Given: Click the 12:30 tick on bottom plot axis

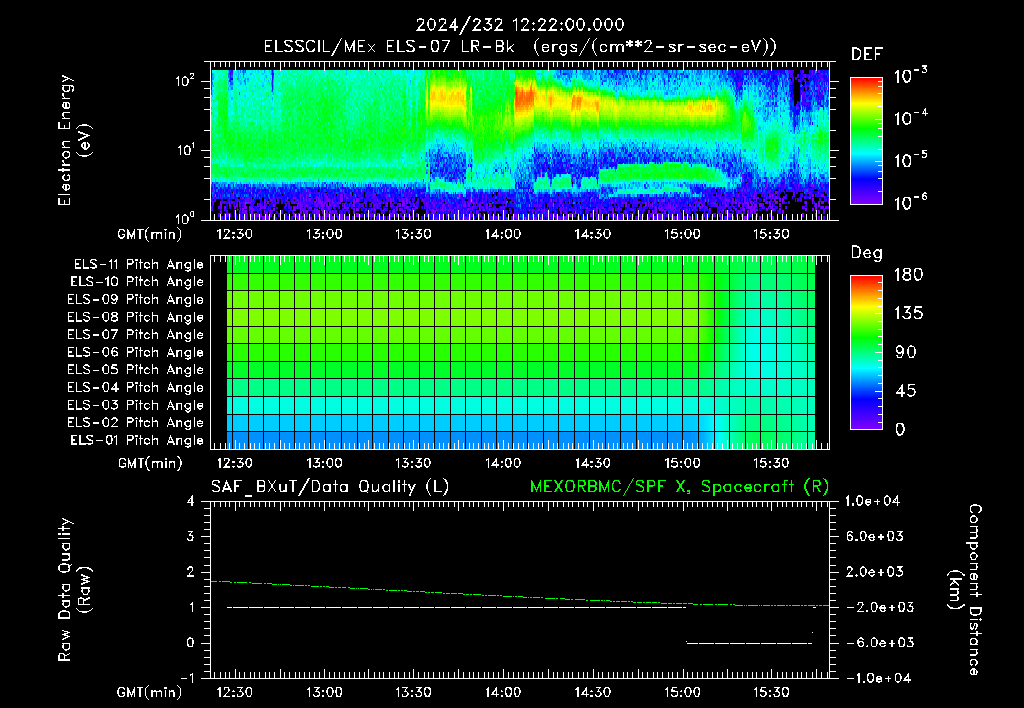Looking at the screenshot, I should (x=234, y=692).
